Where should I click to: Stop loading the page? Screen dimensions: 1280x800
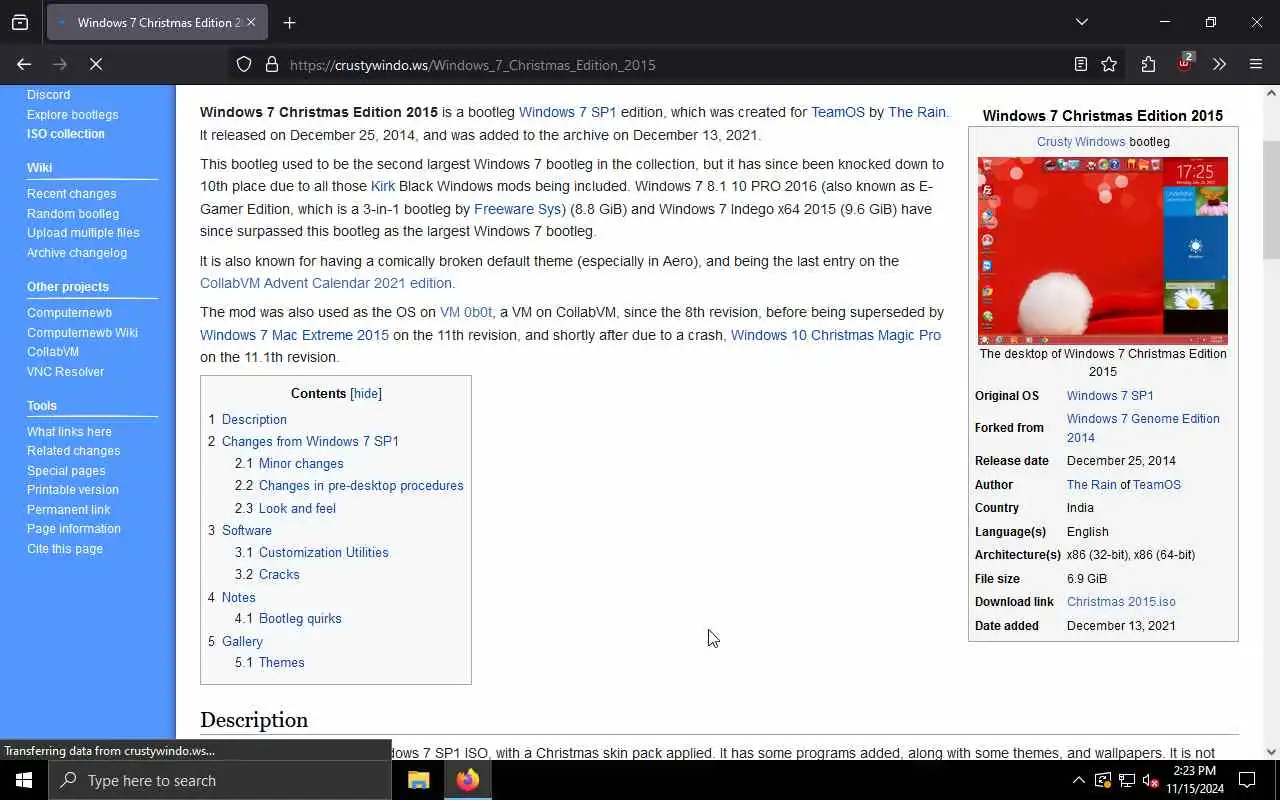pos(96,64)
